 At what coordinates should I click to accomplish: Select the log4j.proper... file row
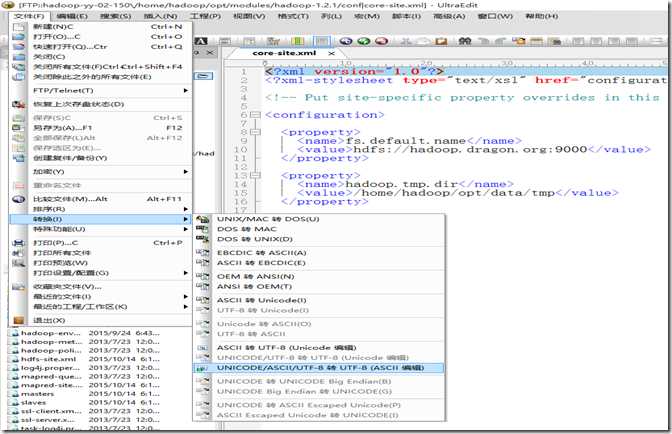(85, 368)
